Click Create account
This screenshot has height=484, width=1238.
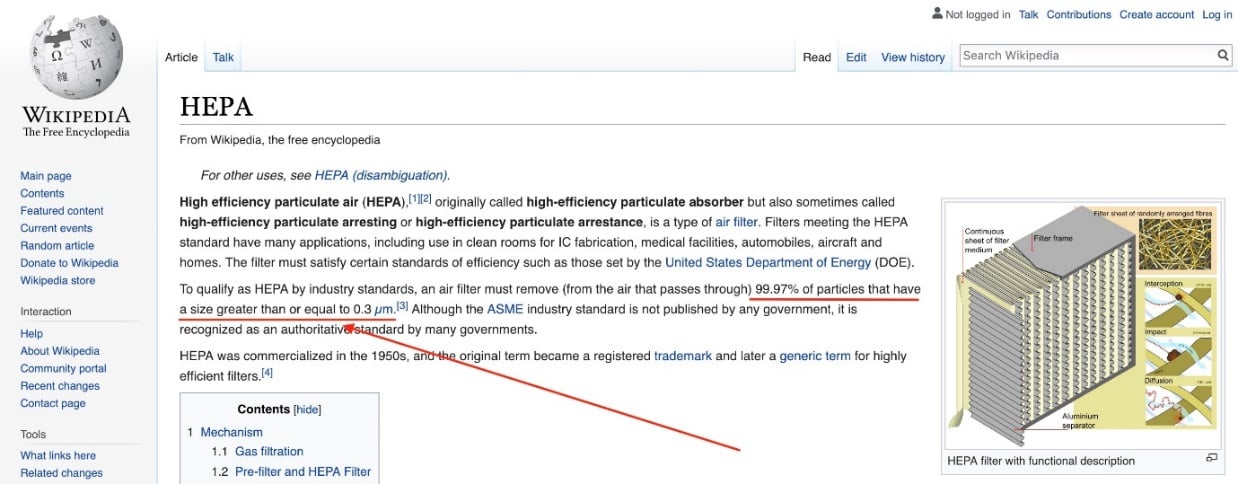pyautogui.click(x=1157, y=14)
